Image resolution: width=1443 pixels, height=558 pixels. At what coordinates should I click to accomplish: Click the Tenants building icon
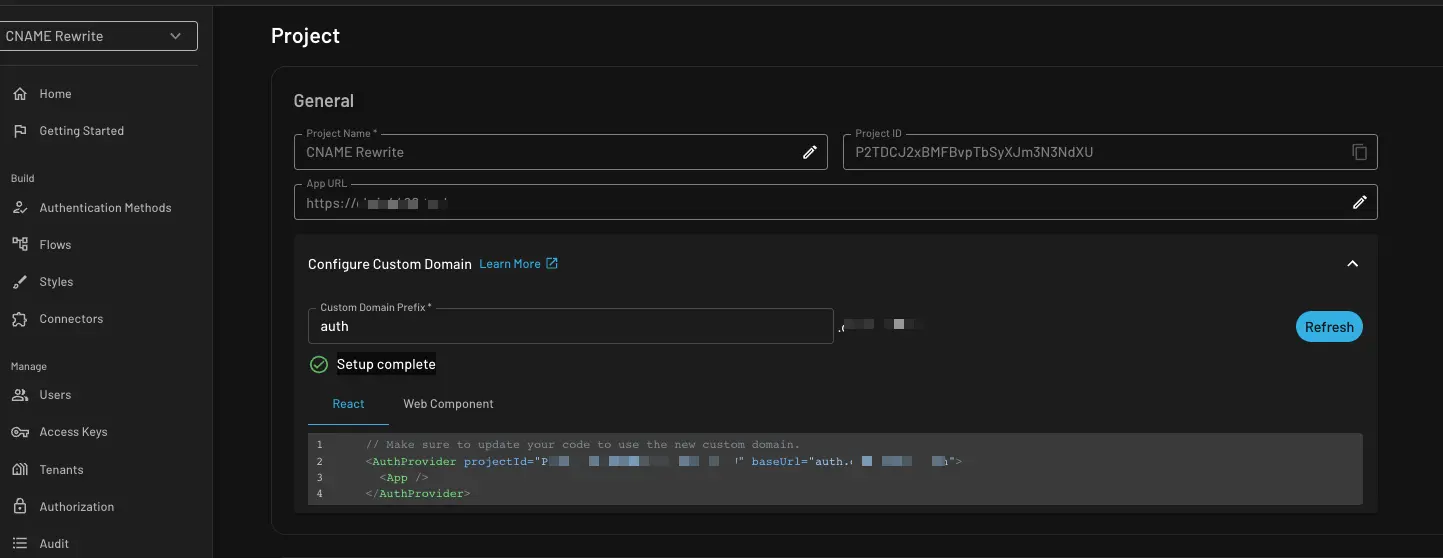coord(20,470)
